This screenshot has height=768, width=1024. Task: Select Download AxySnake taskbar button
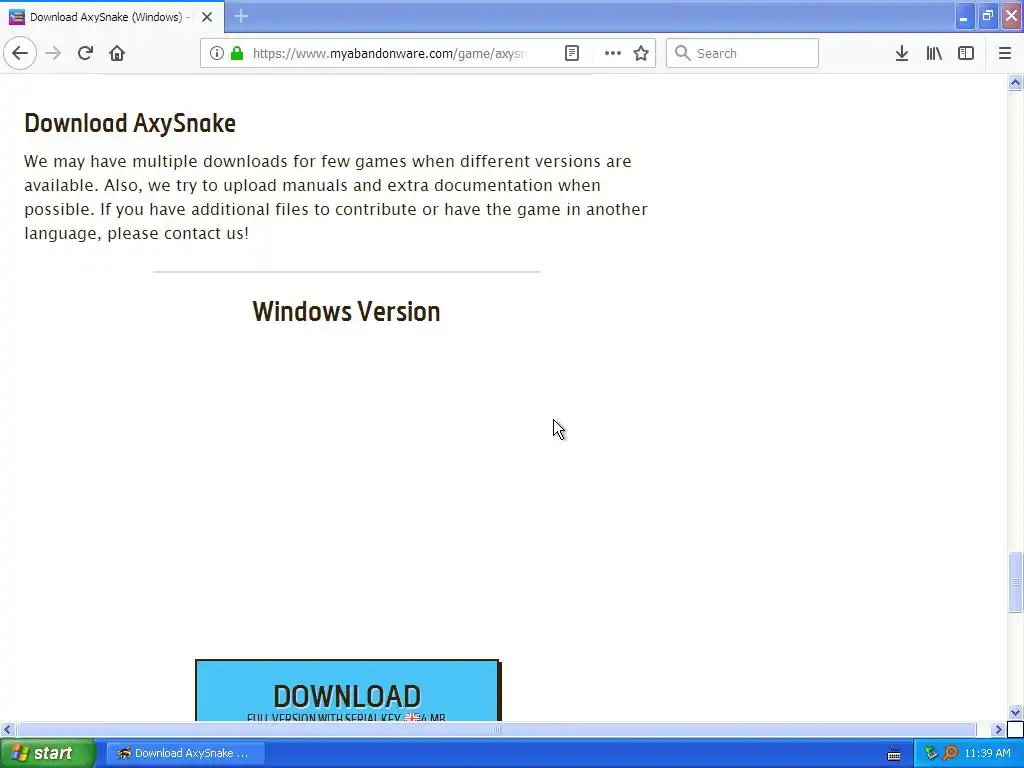[185, 753]
